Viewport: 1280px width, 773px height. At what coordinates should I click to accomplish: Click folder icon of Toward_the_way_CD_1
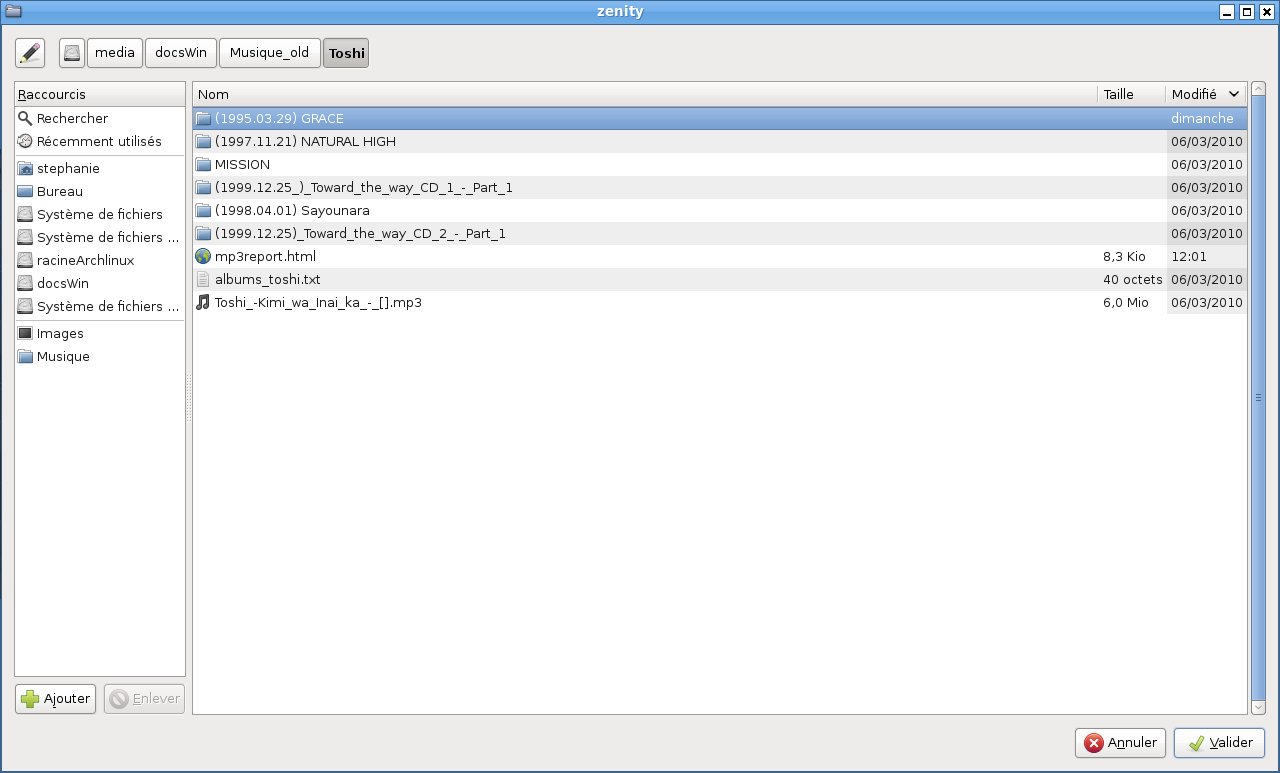pos(203,187)
